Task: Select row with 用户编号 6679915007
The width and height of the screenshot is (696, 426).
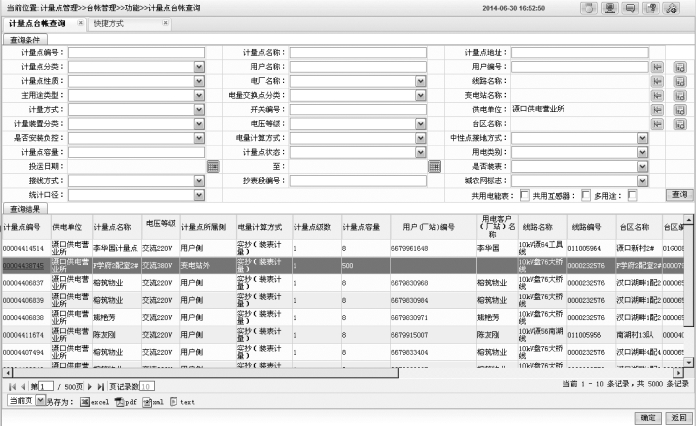Action: (x=343, y=335)
